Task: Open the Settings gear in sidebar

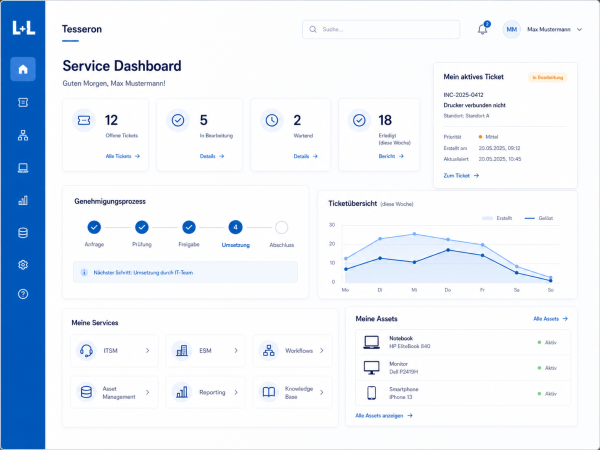Action: (23, 265)
